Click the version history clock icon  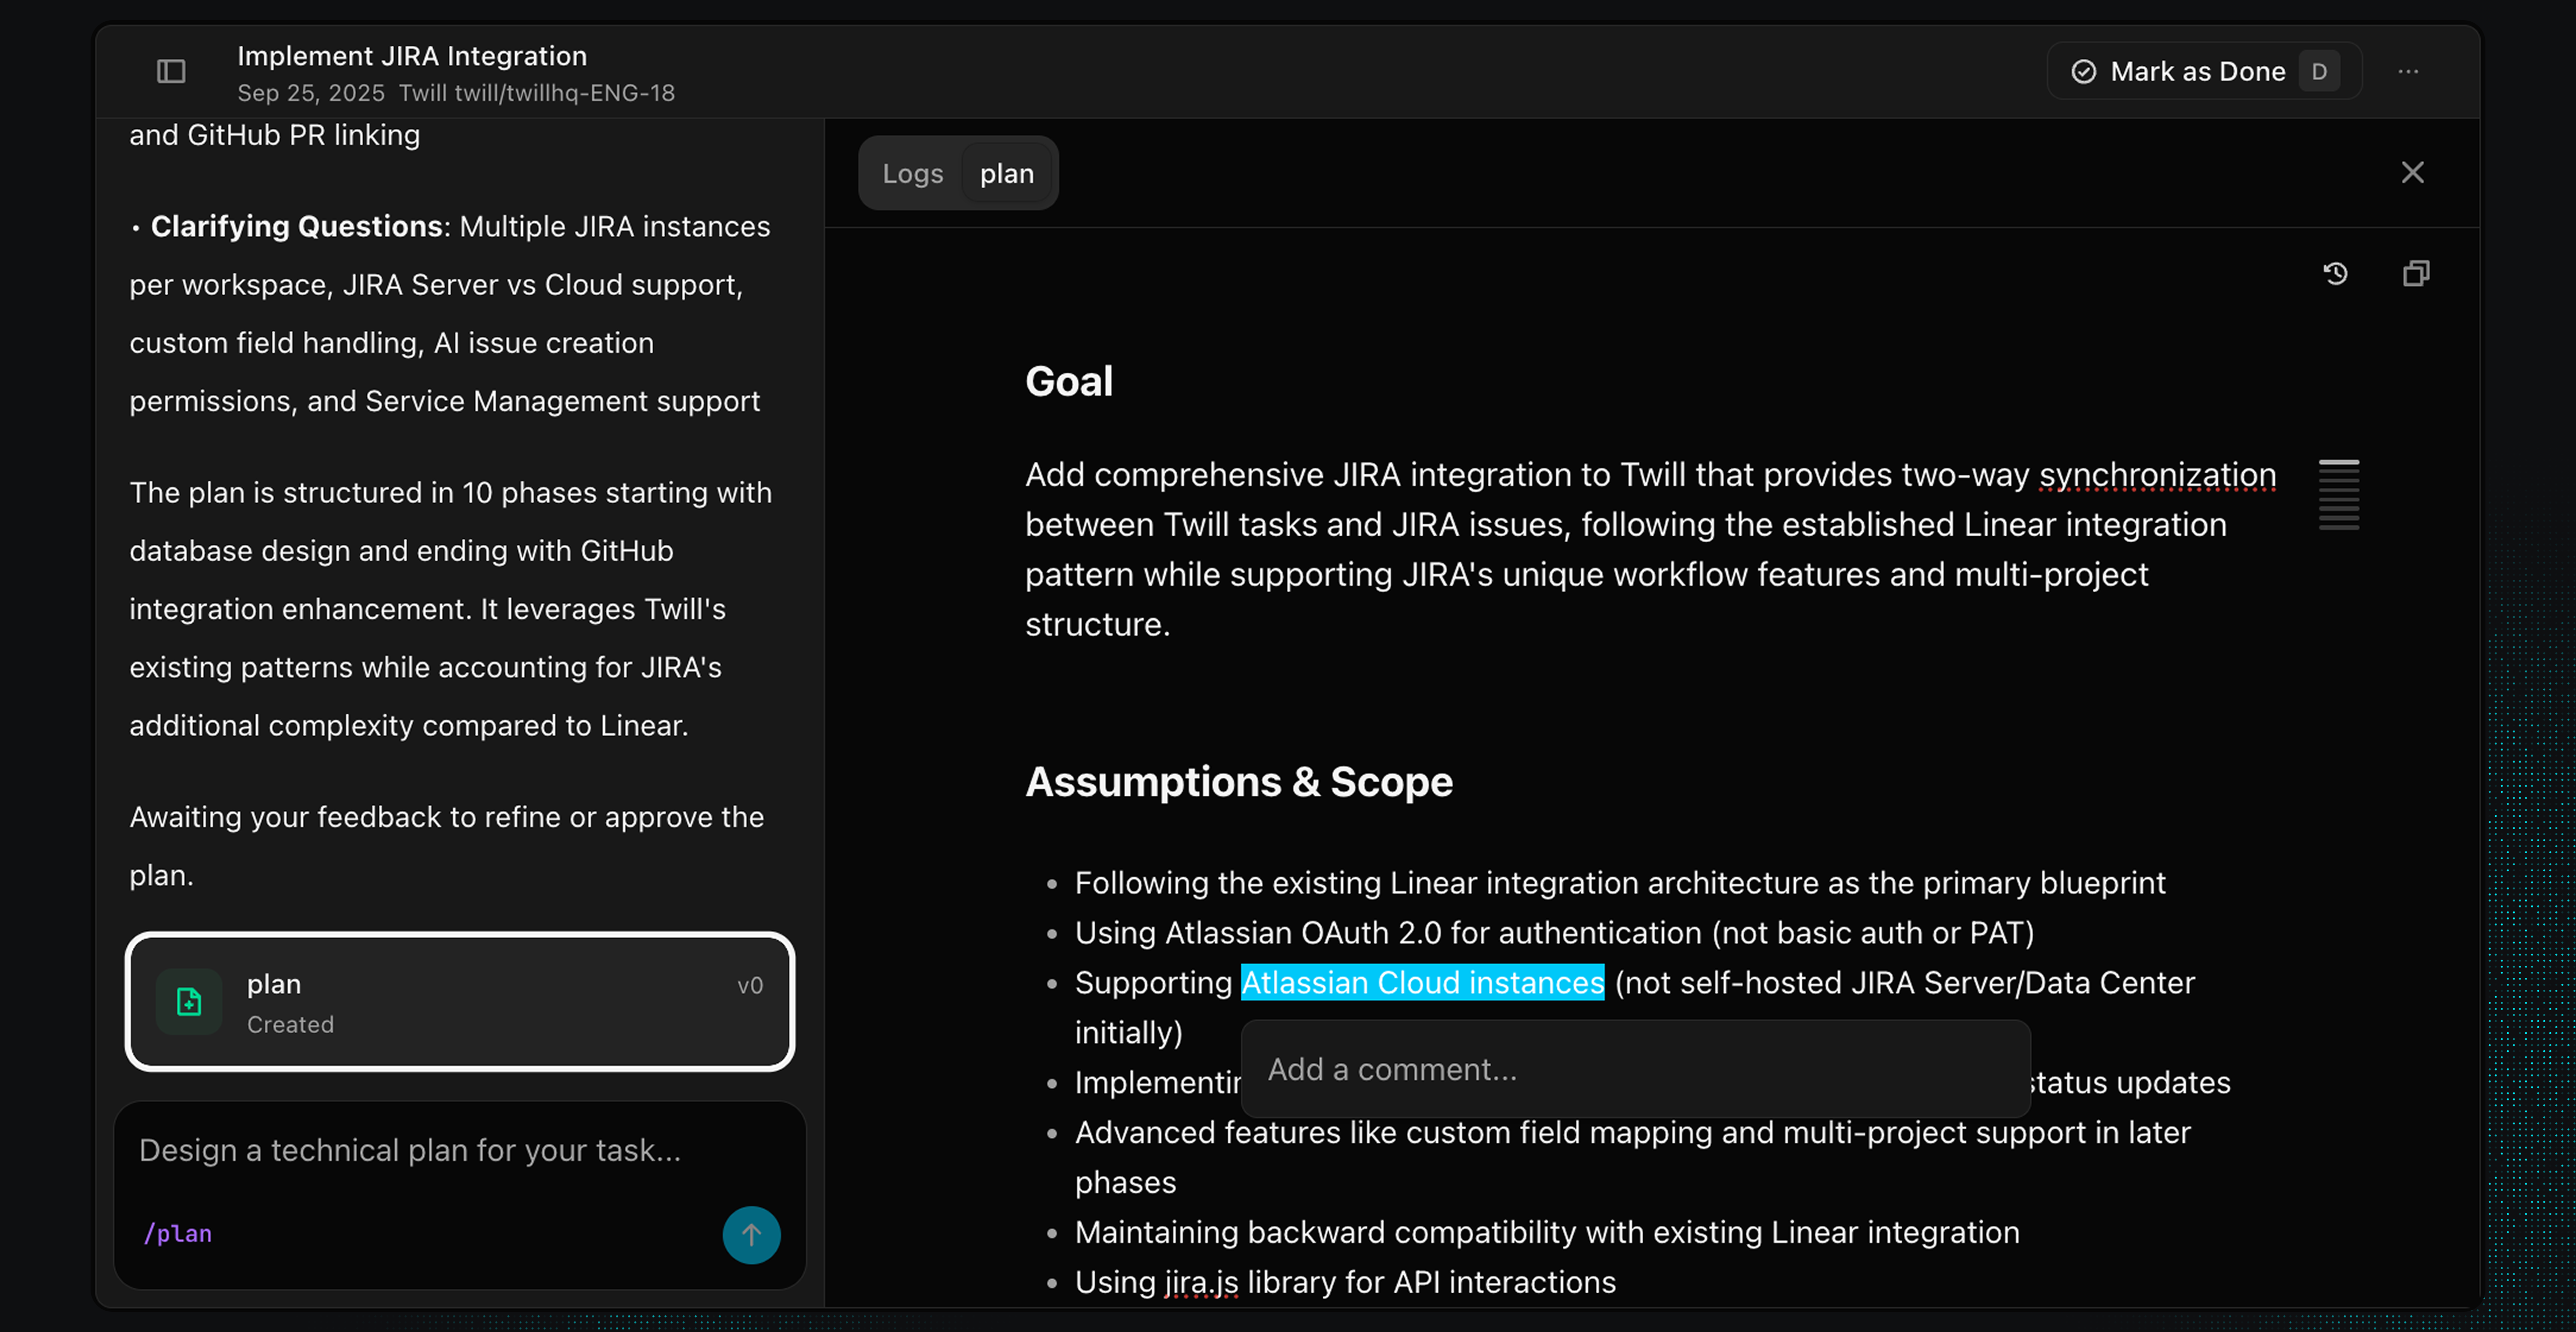2335,273
